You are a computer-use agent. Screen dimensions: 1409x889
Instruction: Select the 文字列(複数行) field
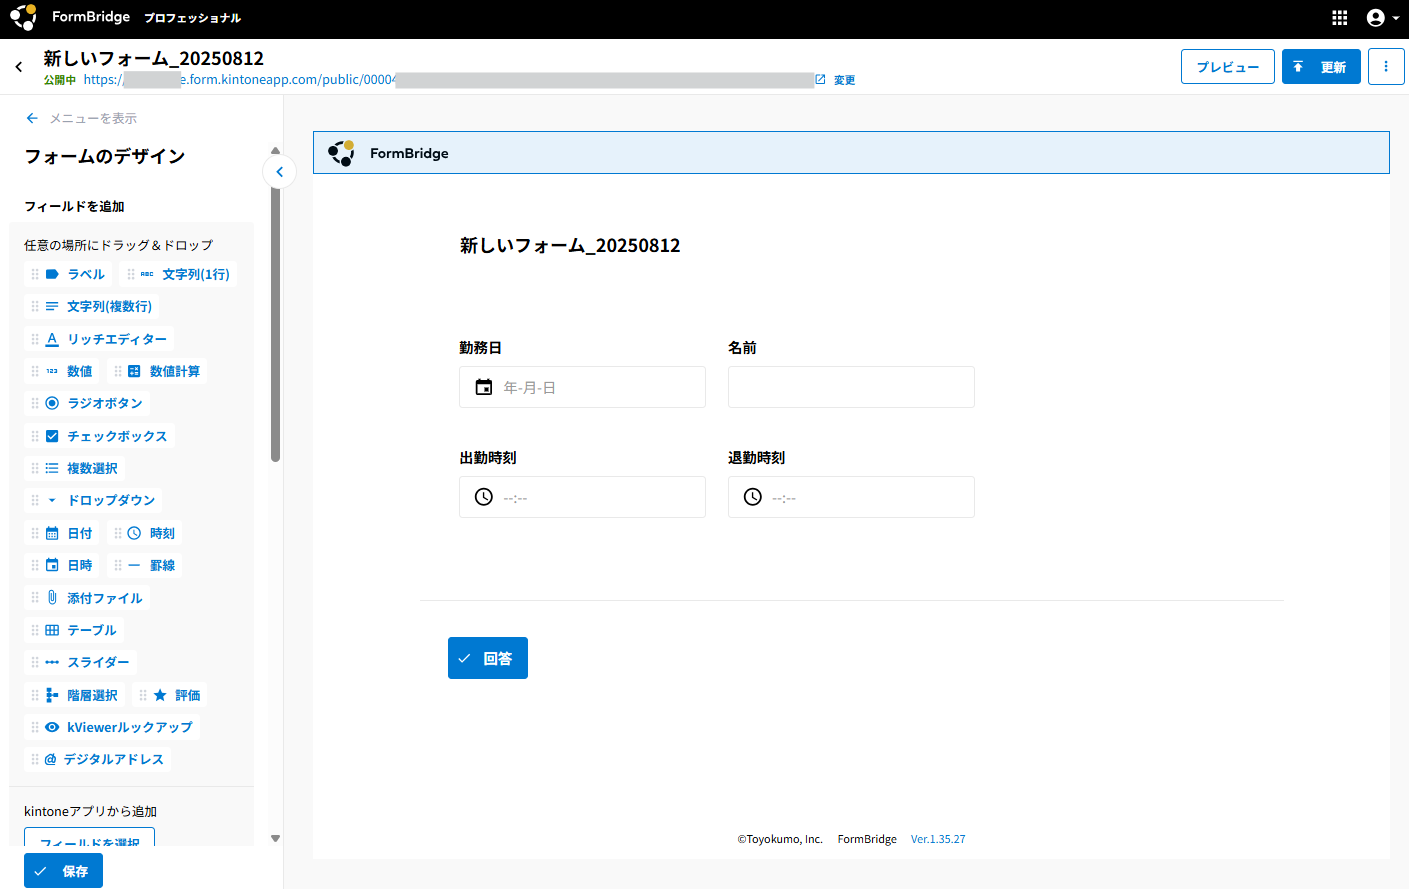pos(91,306)
